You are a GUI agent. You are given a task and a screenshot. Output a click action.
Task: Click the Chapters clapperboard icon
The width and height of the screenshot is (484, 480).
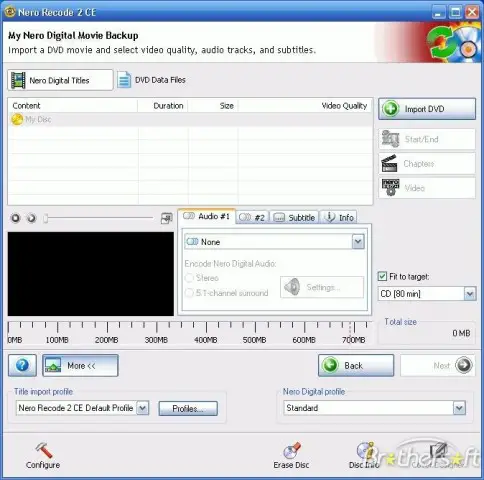click(389, 164)
